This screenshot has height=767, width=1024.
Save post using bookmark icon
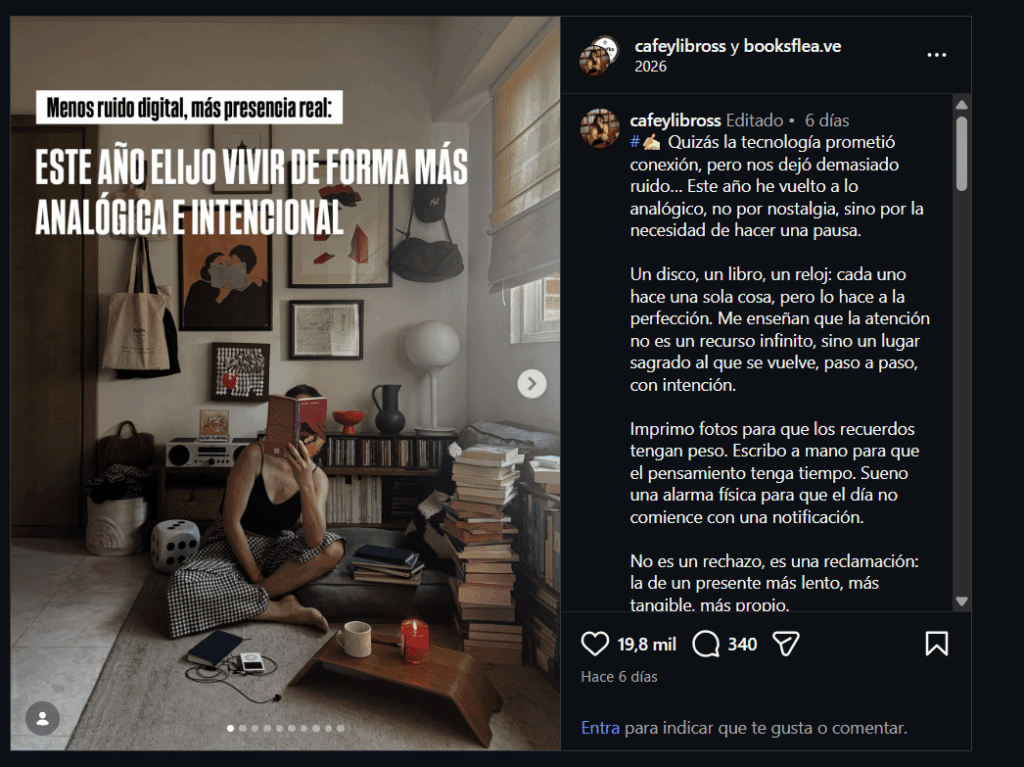[x=936, y=644]
